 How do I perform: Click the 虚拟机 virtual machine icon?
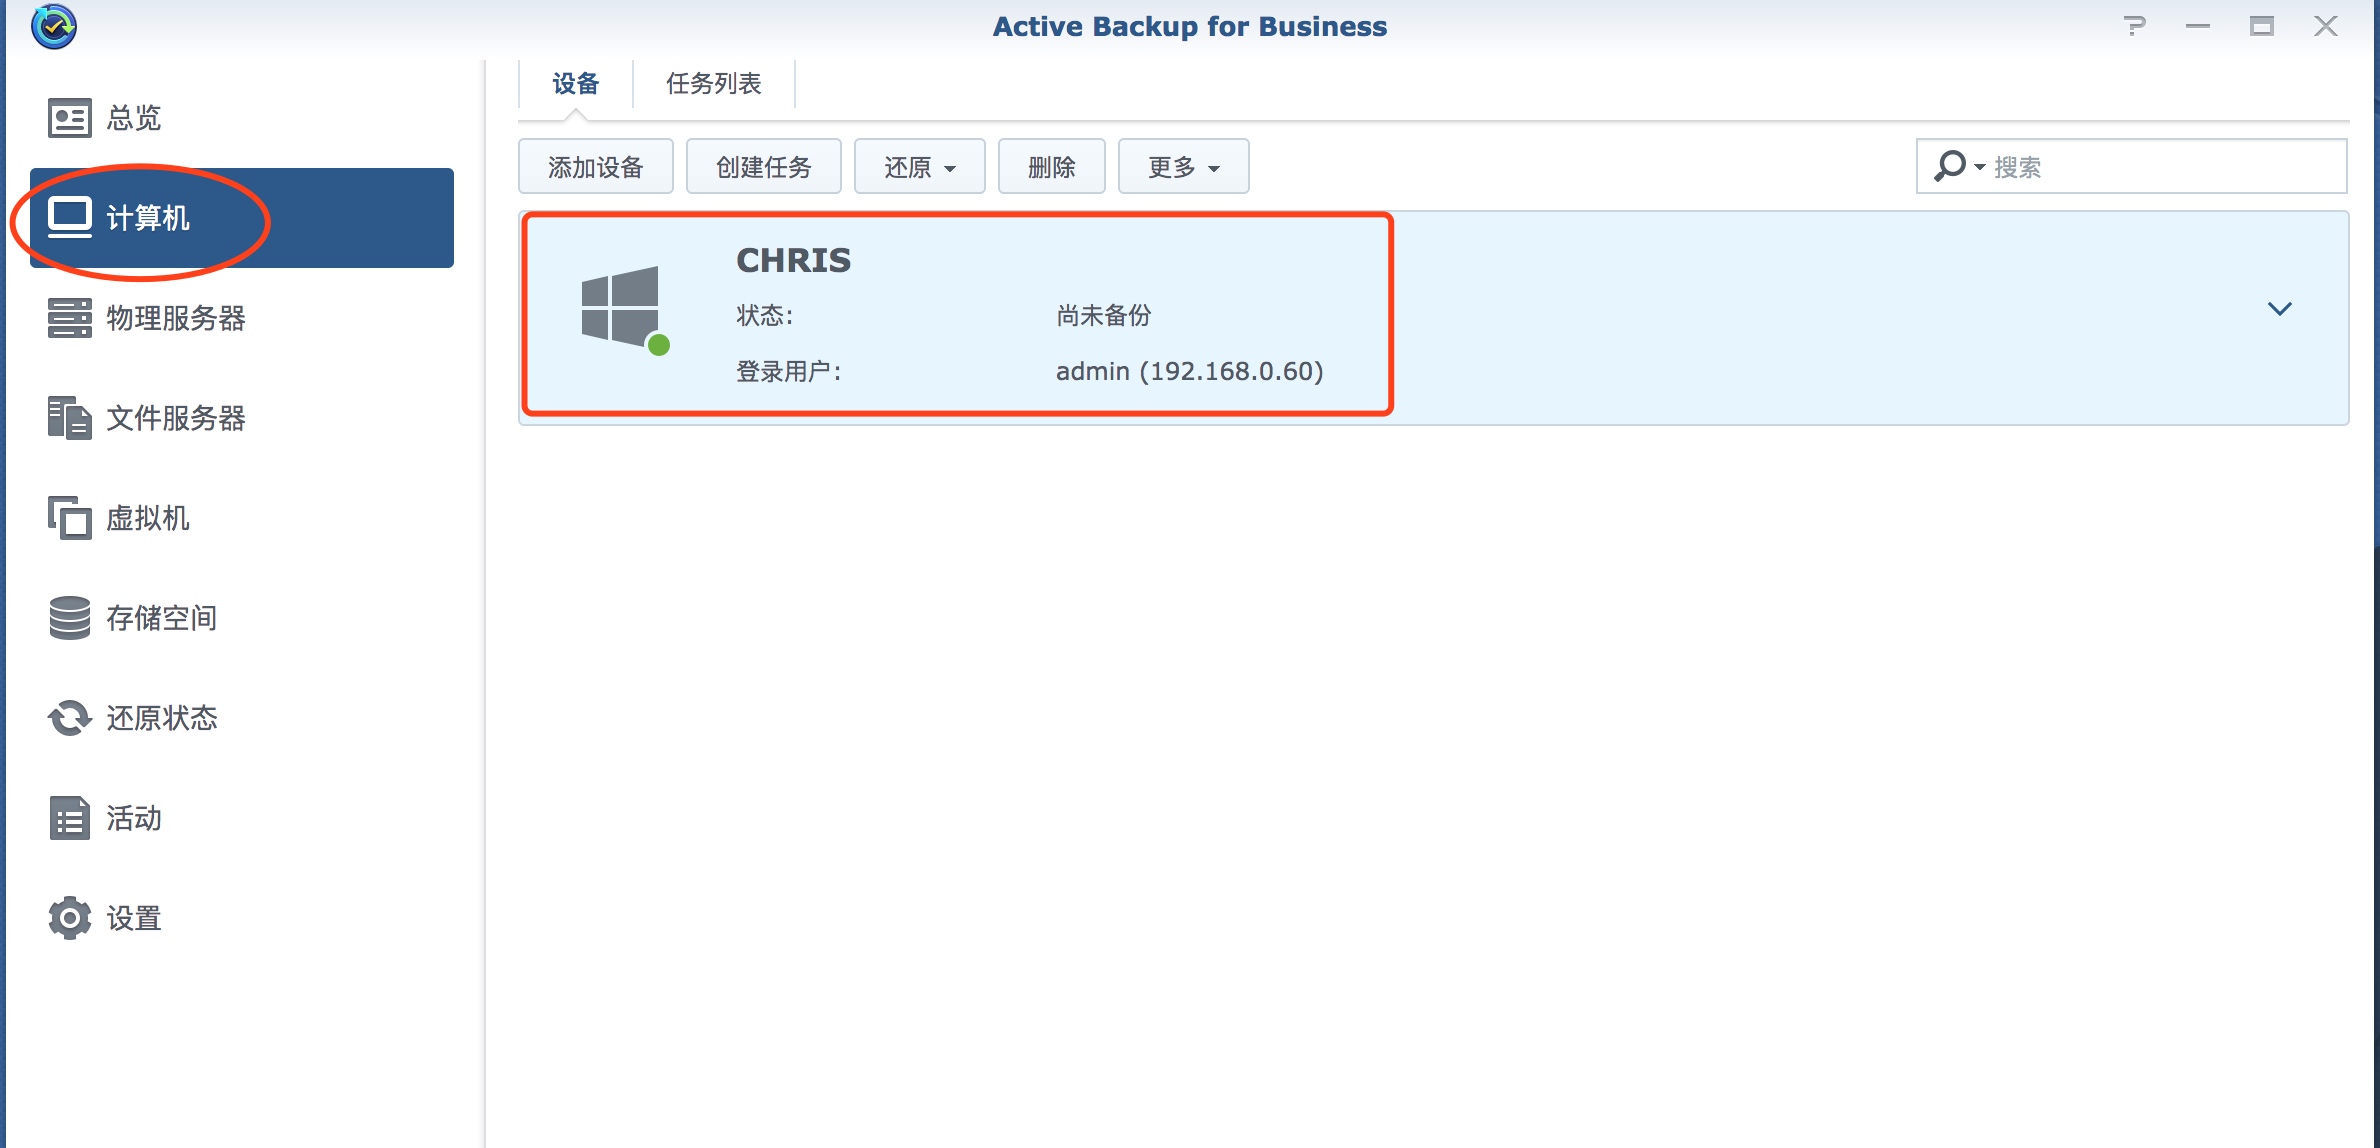pos(70,518)
